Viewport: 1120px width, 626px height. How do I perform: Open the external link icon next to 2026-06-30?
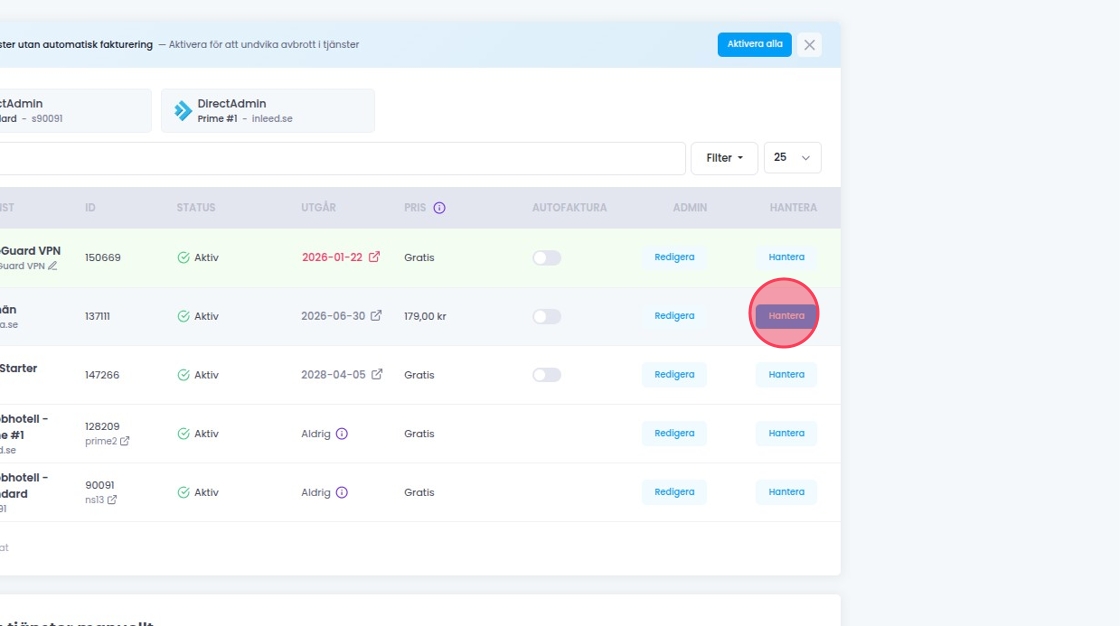pos(376,316)
